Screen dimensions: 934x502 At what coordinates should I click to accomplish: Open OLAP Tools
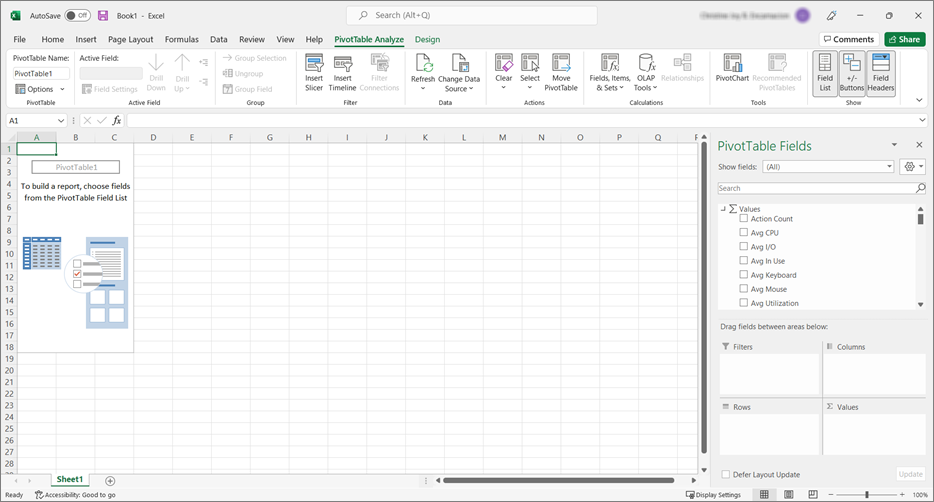click(x=646, y=72)
